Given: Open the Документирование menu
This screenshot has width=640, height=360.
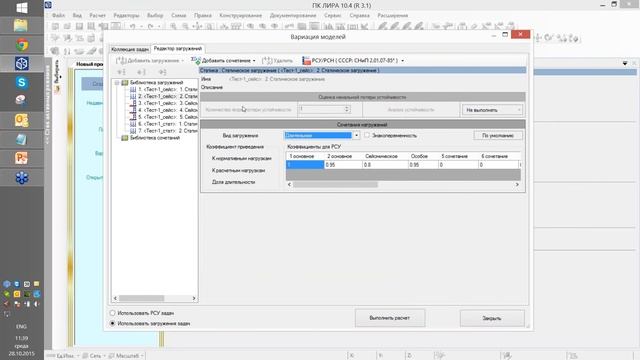Looking at the screenshot, I should 293,15.
